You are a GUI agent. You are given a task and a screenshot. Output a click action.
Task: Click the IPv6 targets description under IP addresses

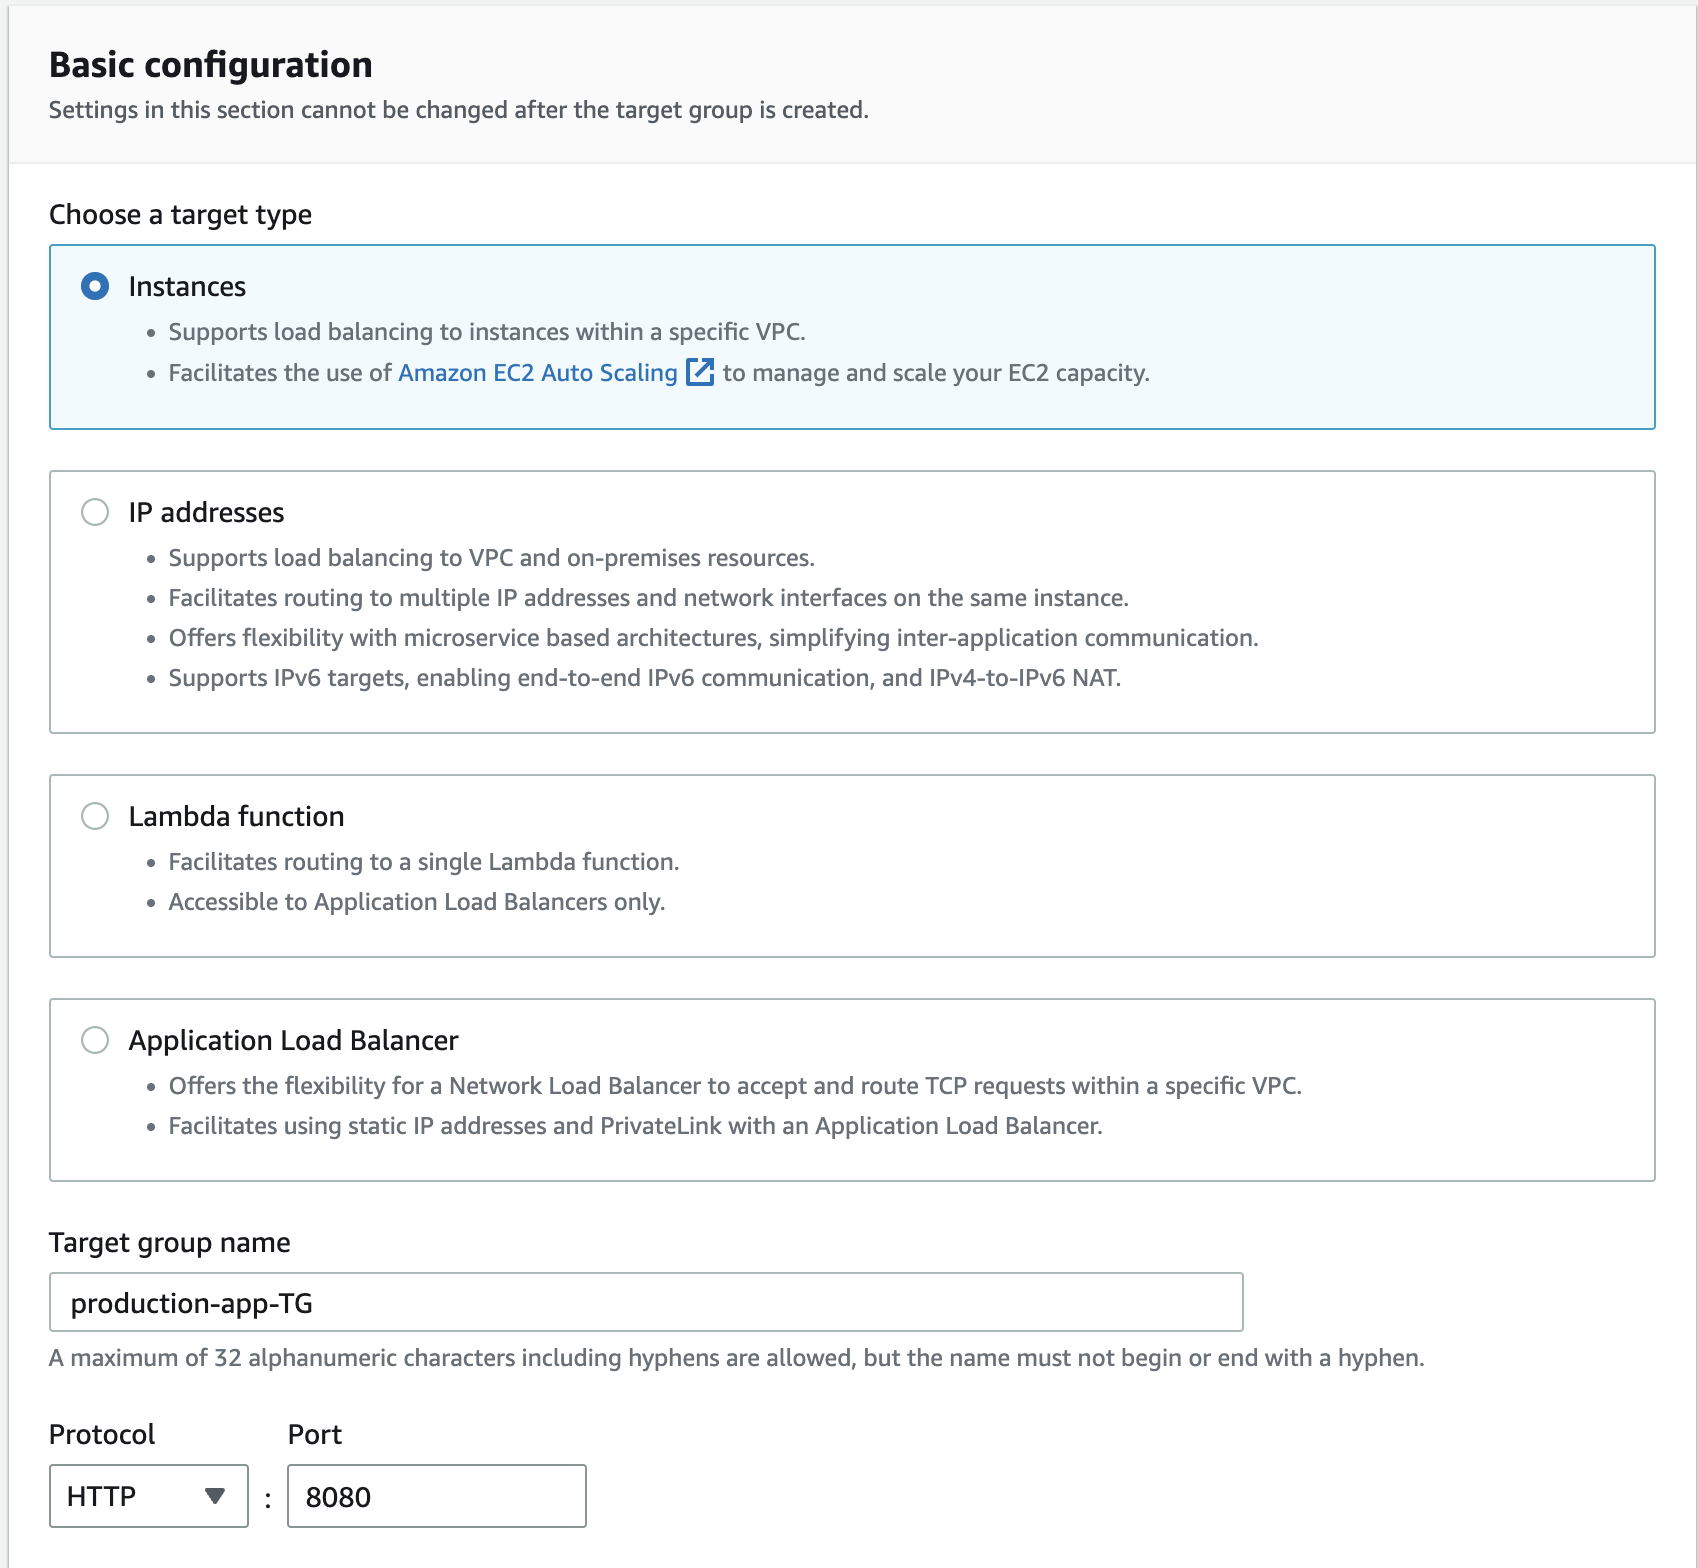pos(644,678)
